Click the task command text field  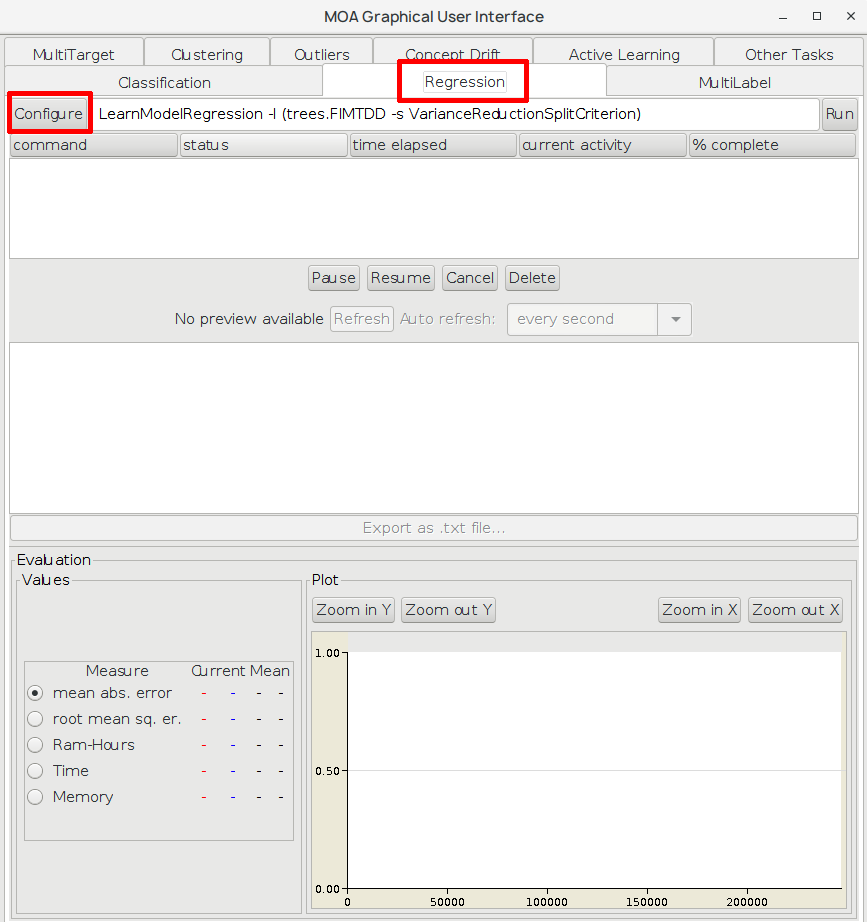tap(455, 114)
